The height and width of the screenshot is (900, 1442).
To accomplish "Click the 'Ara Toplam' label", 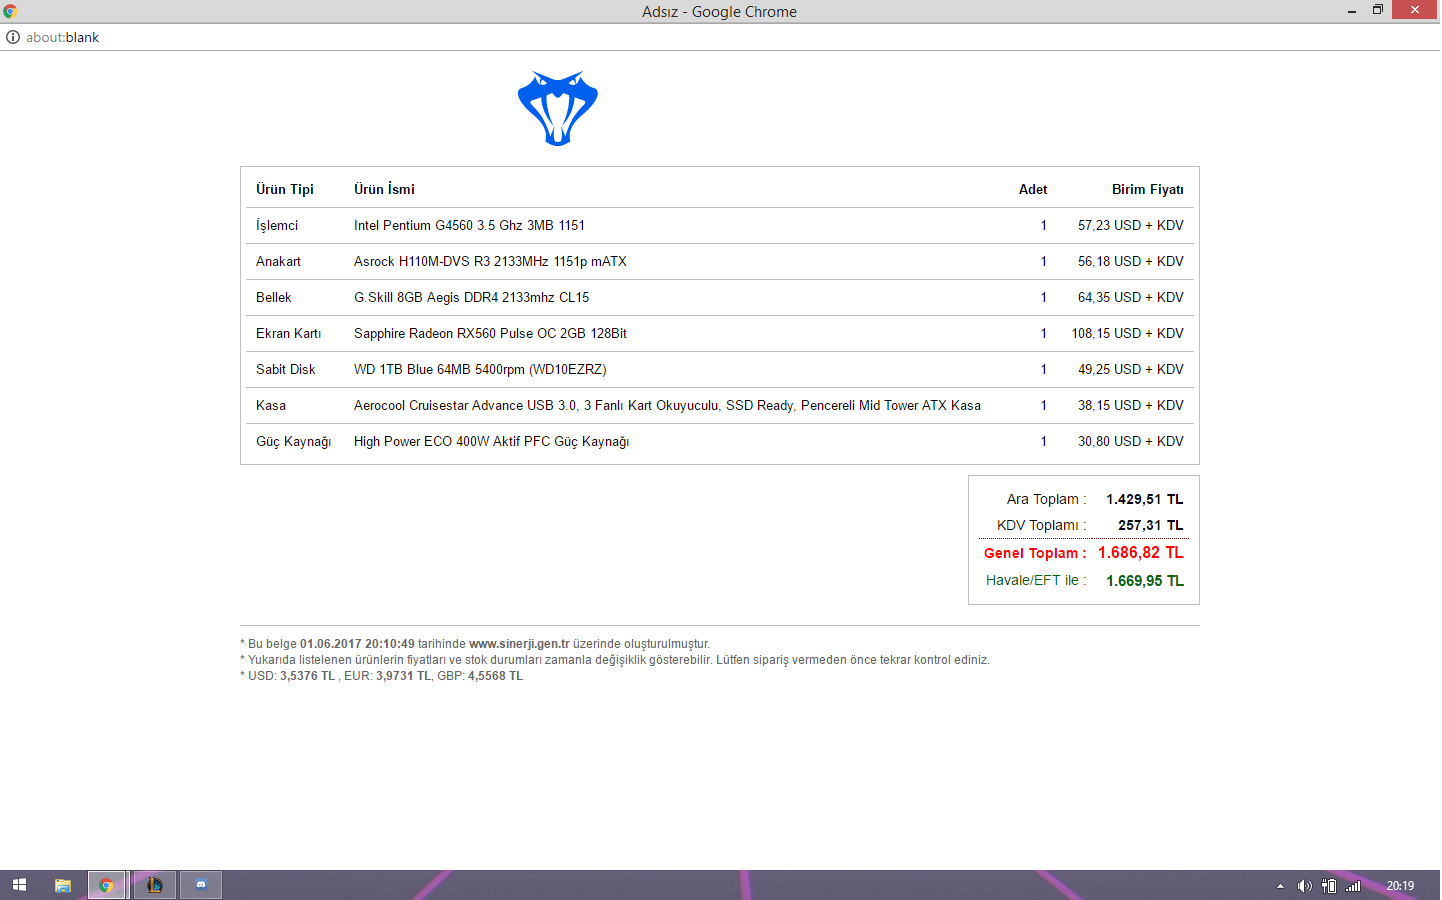I will 1046,499.
